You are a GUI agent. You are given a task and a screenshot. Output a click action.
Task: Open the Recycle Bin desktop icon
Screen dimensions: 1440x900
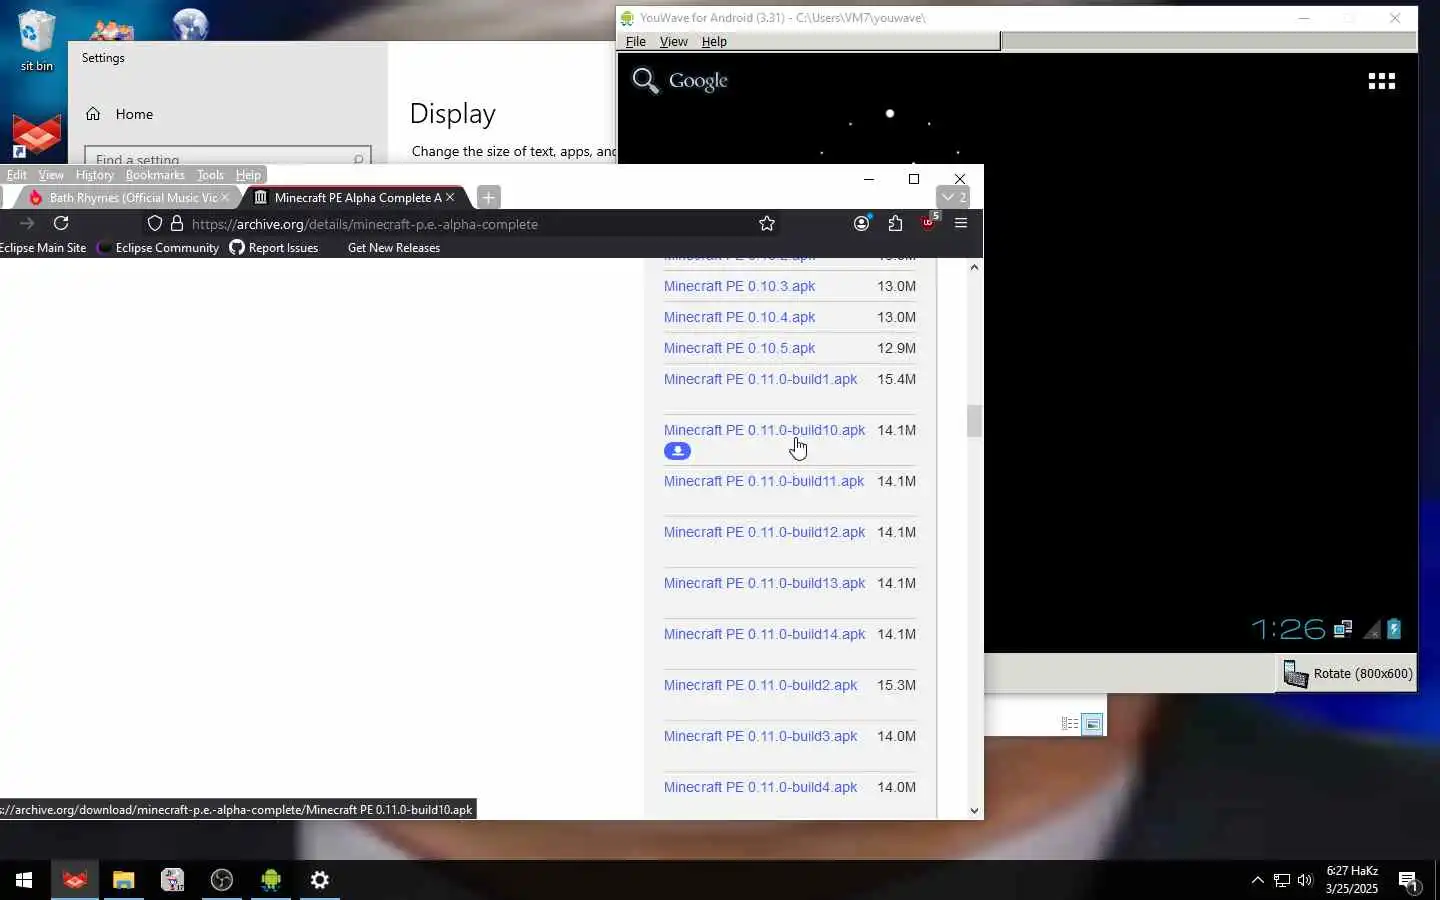pyautogui.click(x=37, y=40)
